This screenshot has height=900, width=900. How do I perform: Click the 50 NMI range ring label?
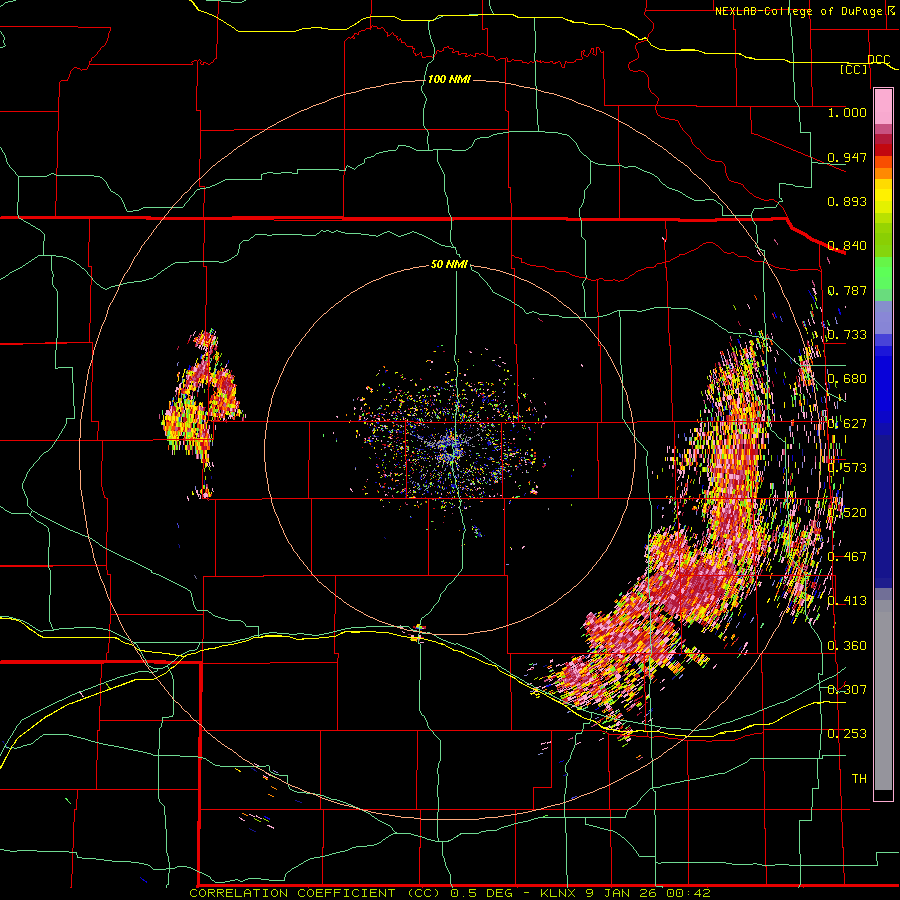click(x=449, y=264)
